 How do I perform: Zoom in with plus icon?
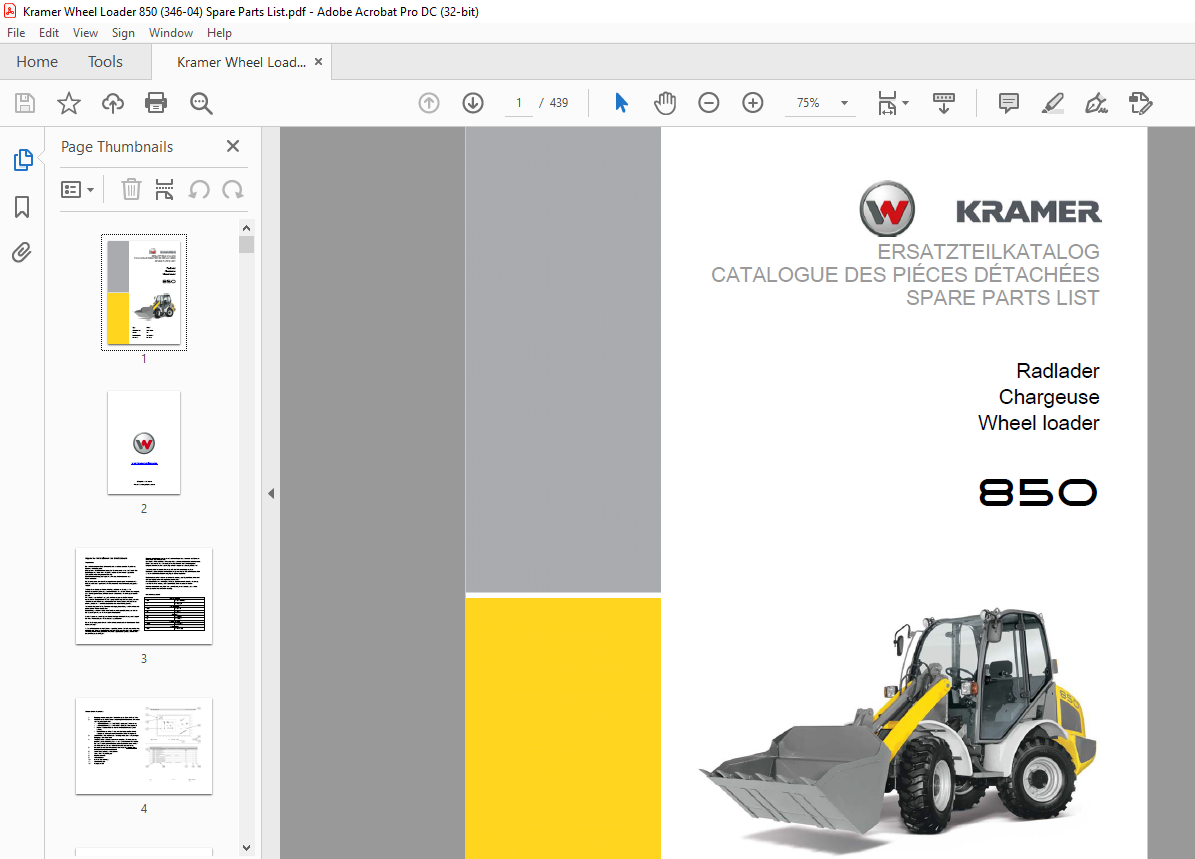tap(753, 103)
